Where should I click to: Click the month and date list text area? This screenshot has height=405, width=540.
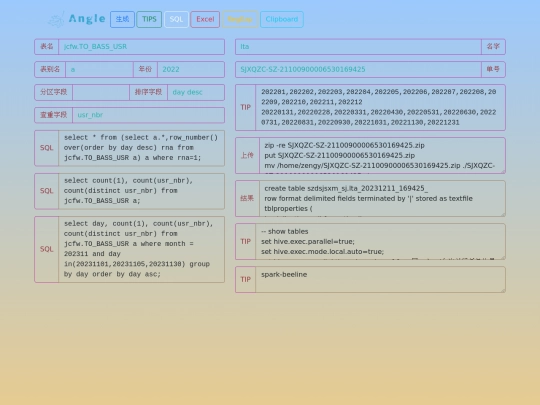tap(381, 107)
